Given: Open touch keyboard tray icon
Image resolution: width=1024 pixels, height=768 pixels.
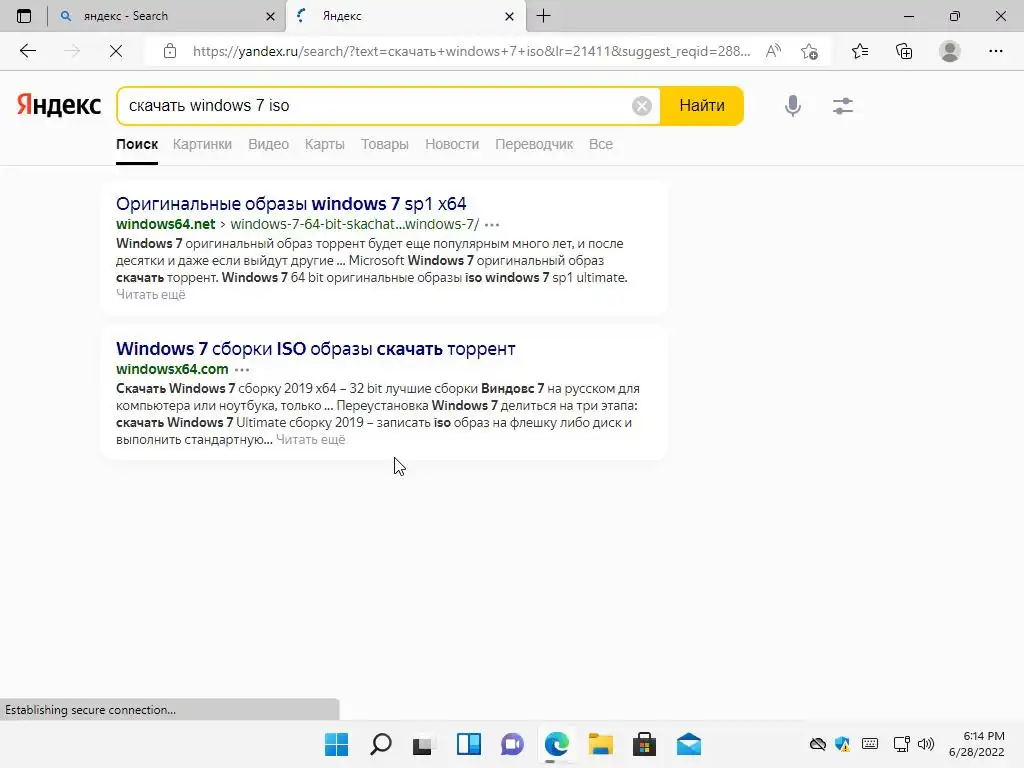Looking at the screenshot, I should pyautogui.click(x=870, y=744).
